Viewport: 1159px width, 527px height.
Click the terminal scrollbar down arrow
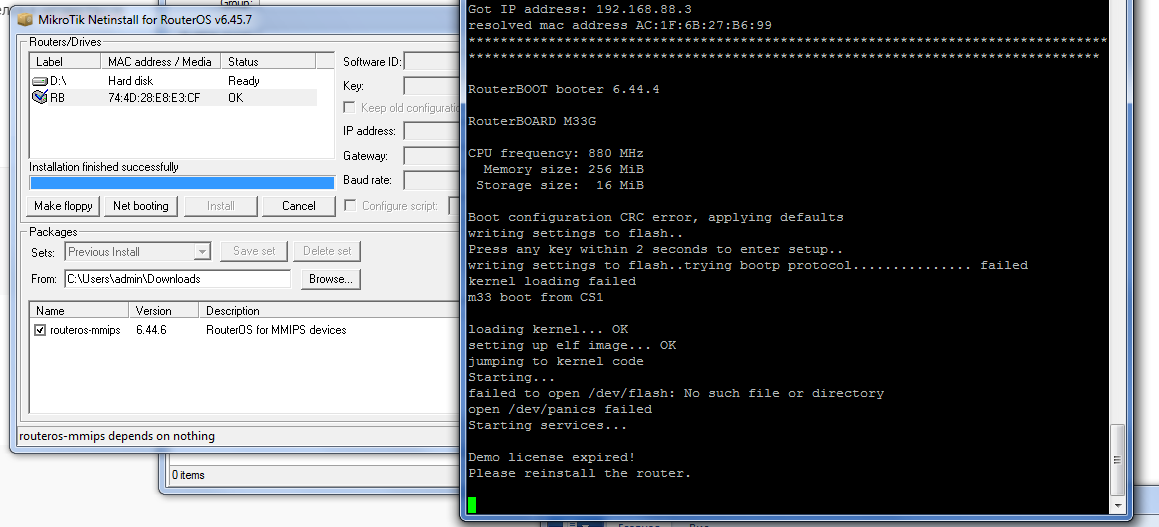click(1118, 506)
